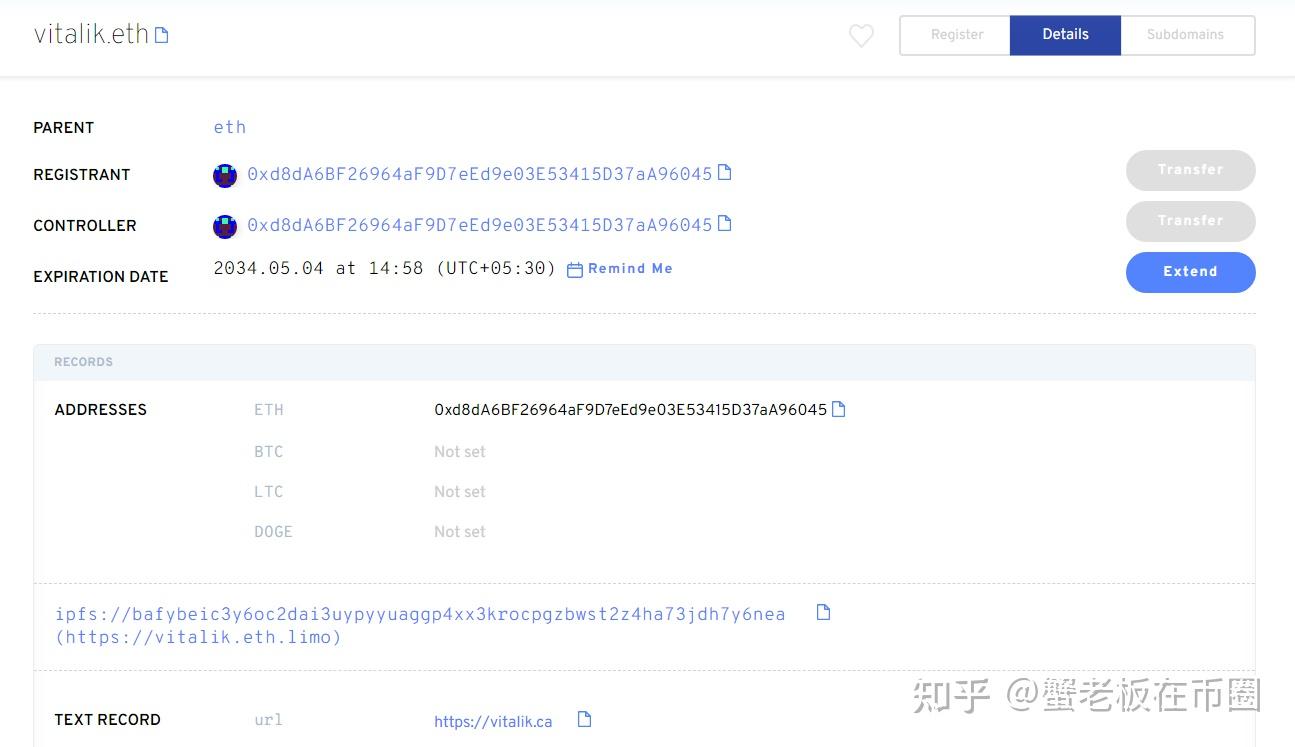Copy the IPFS content hash
The height and width of the screenshot is (747, 1295).
(x=822, y=611)
